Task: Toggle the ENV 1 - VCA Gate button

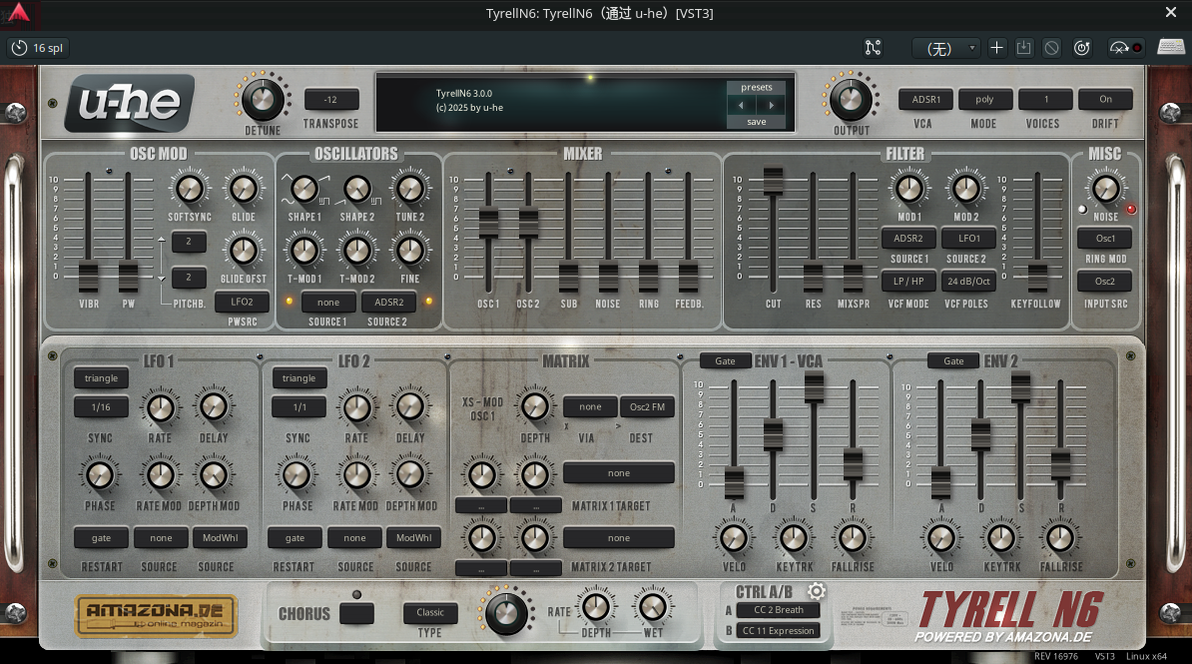Action: [724, 361]
